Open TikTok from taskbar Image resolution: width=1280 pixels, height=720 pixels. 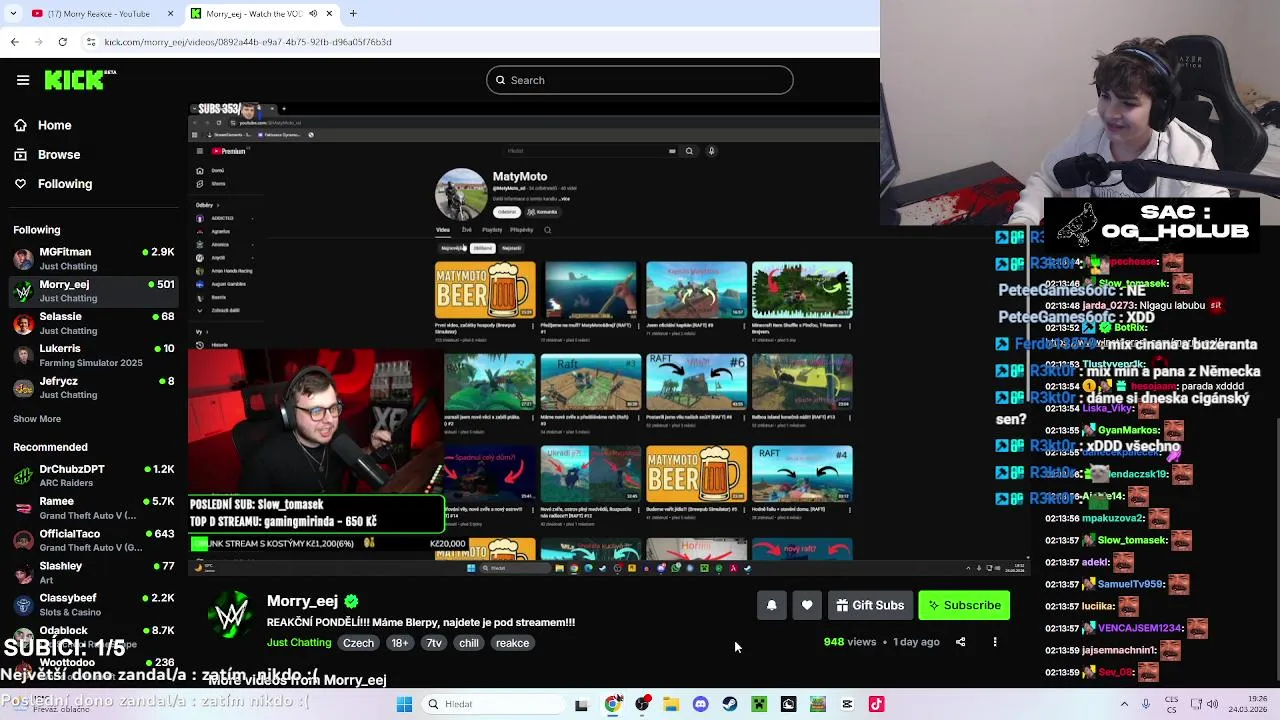pyautogui.click(x=876, y=704)
